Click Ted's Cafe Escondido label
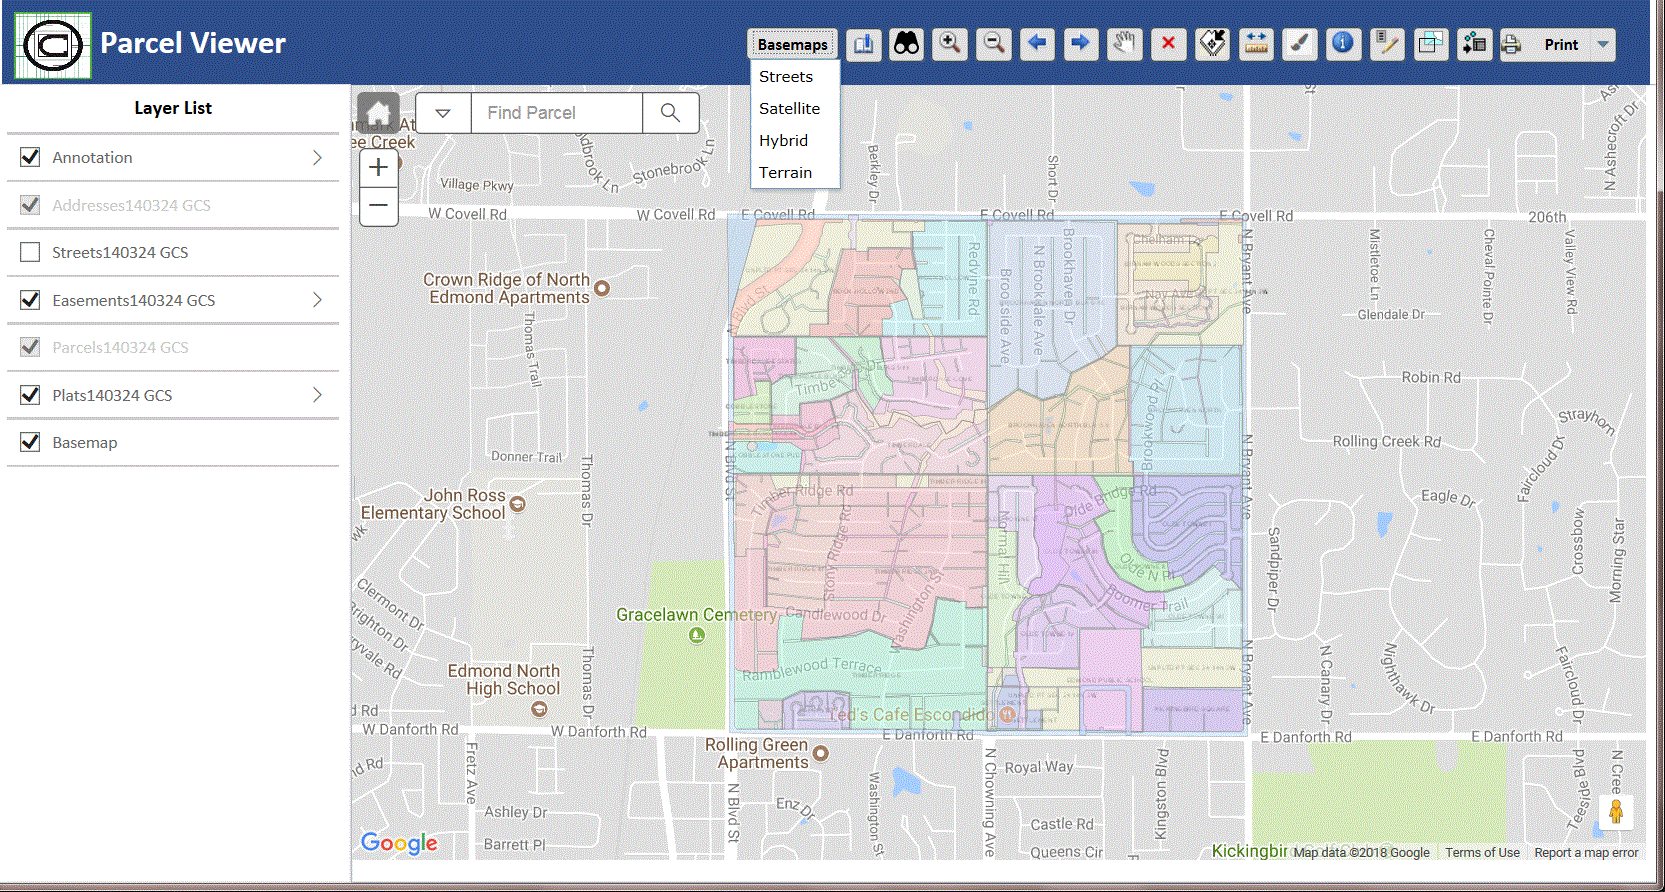Viewport: 1665px width, 892px height. pyautogui.click(x=912, y=715)
